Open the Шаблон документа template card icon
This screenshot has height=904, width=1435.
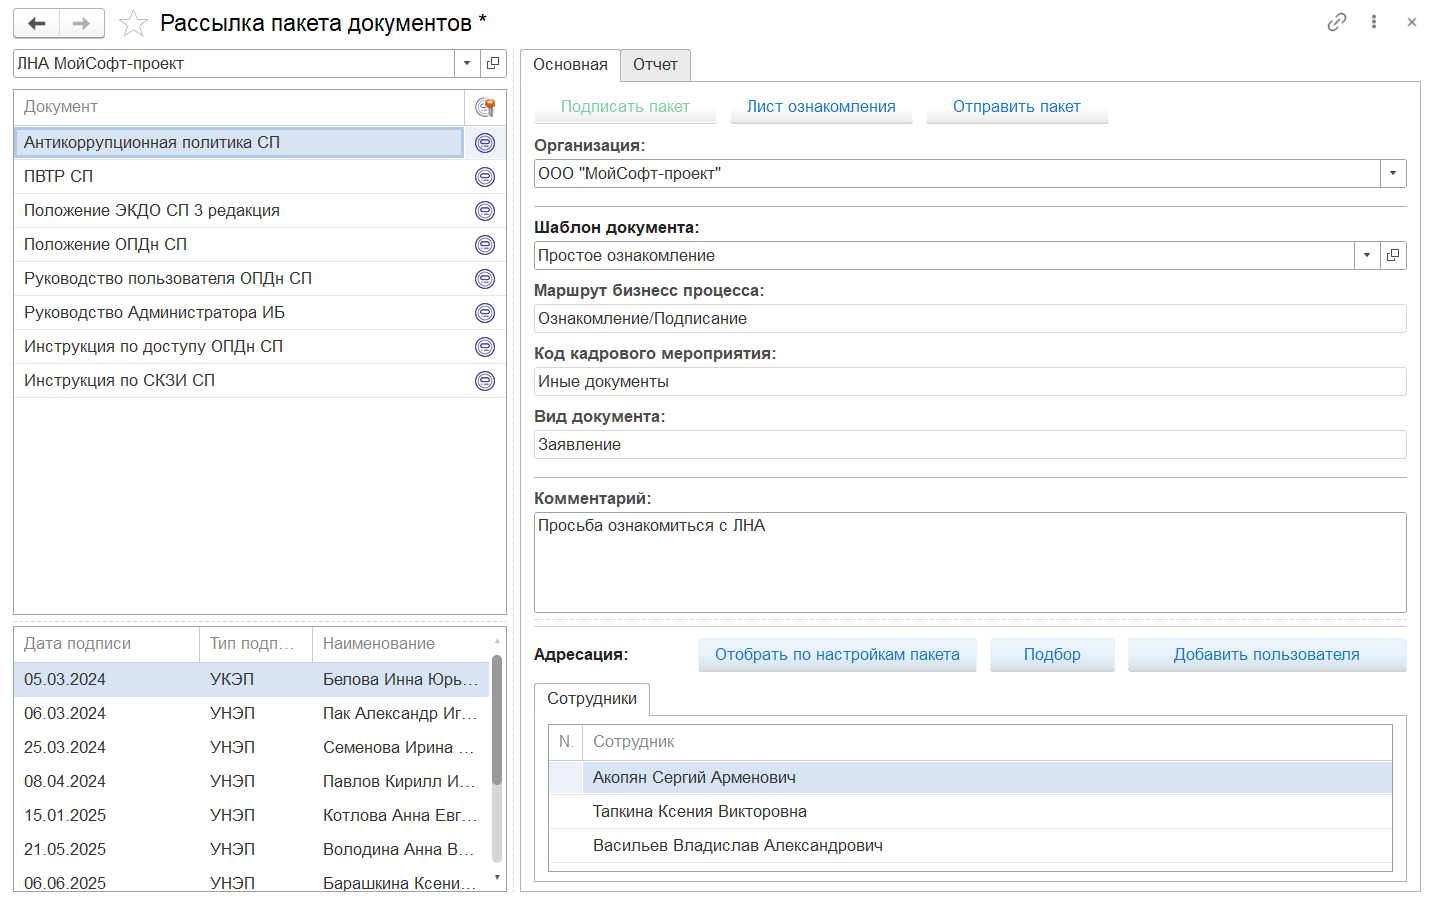(x=1393, y=255)
